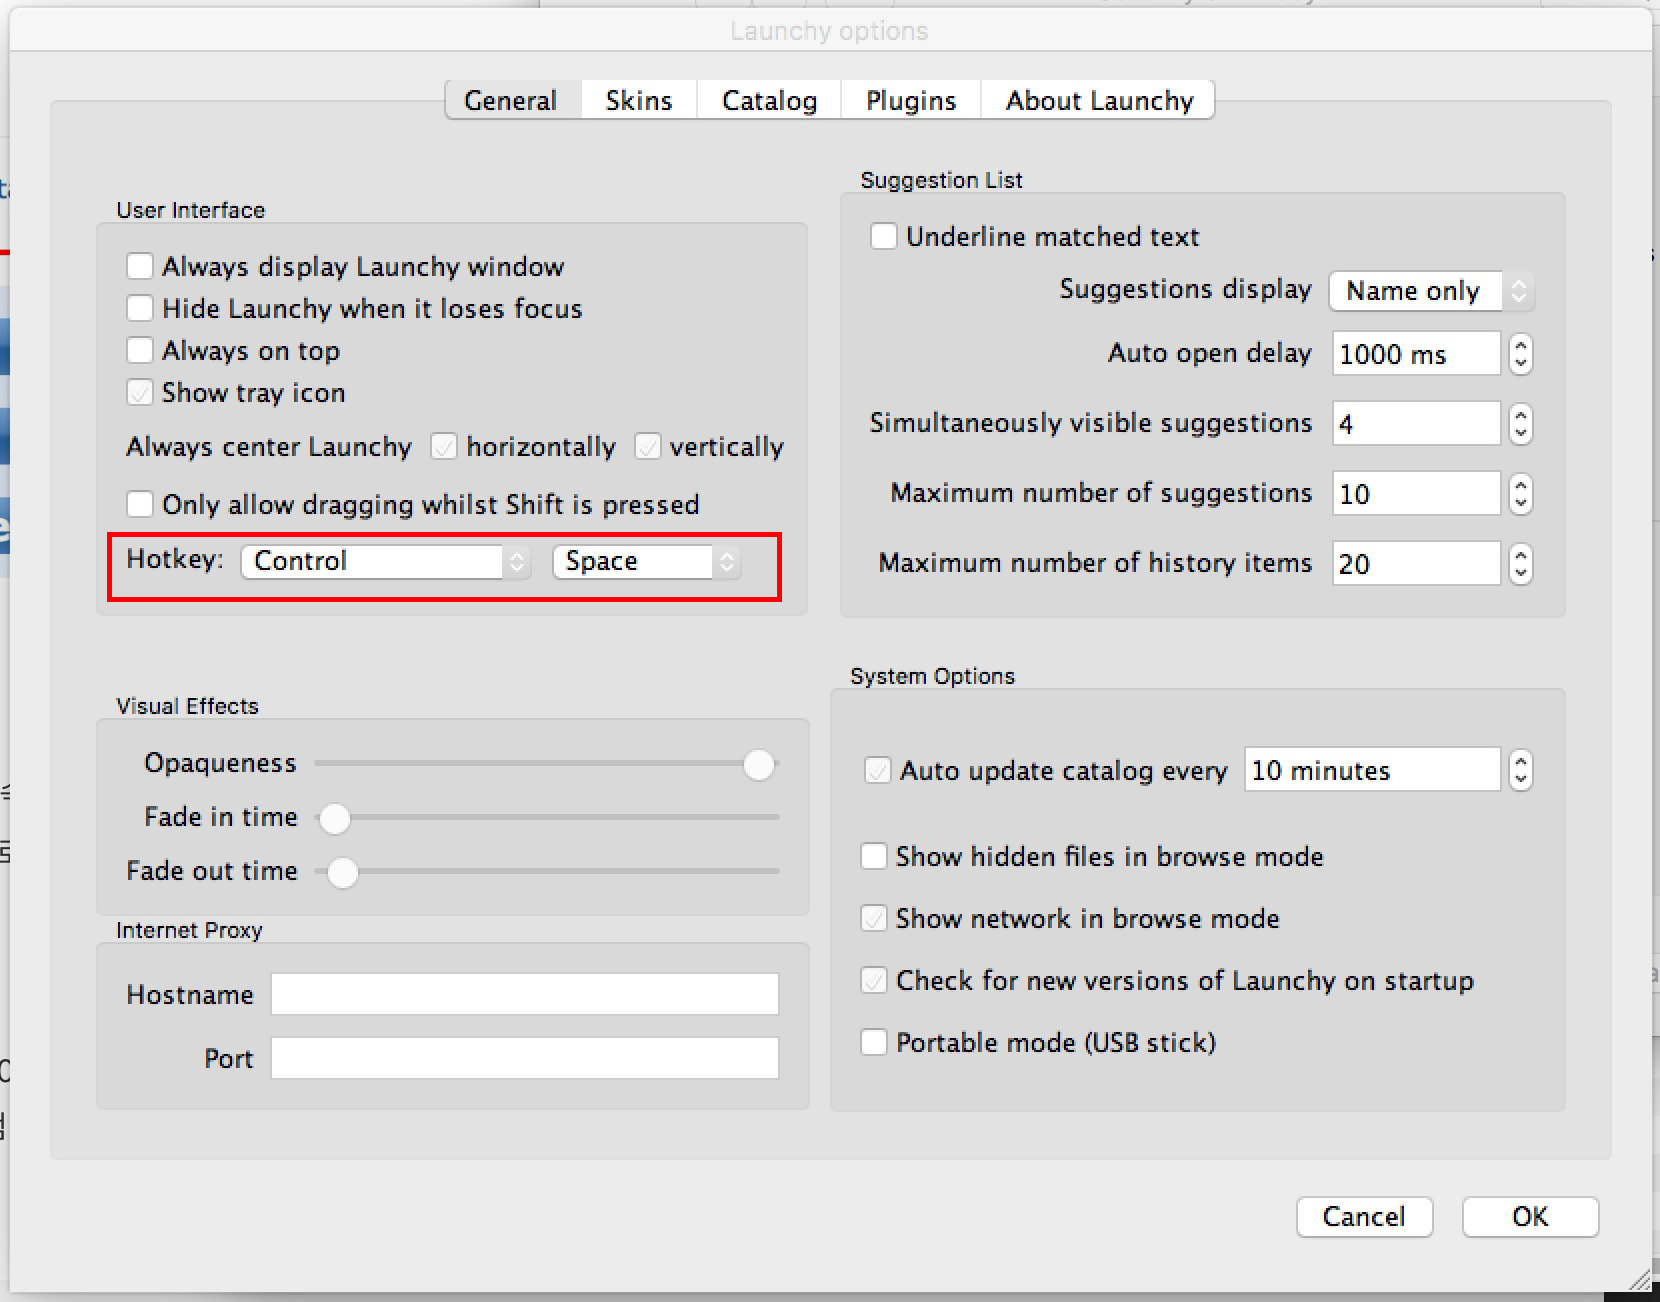
Task: Click the Cancel button
Action: tap(1364, 1216)
